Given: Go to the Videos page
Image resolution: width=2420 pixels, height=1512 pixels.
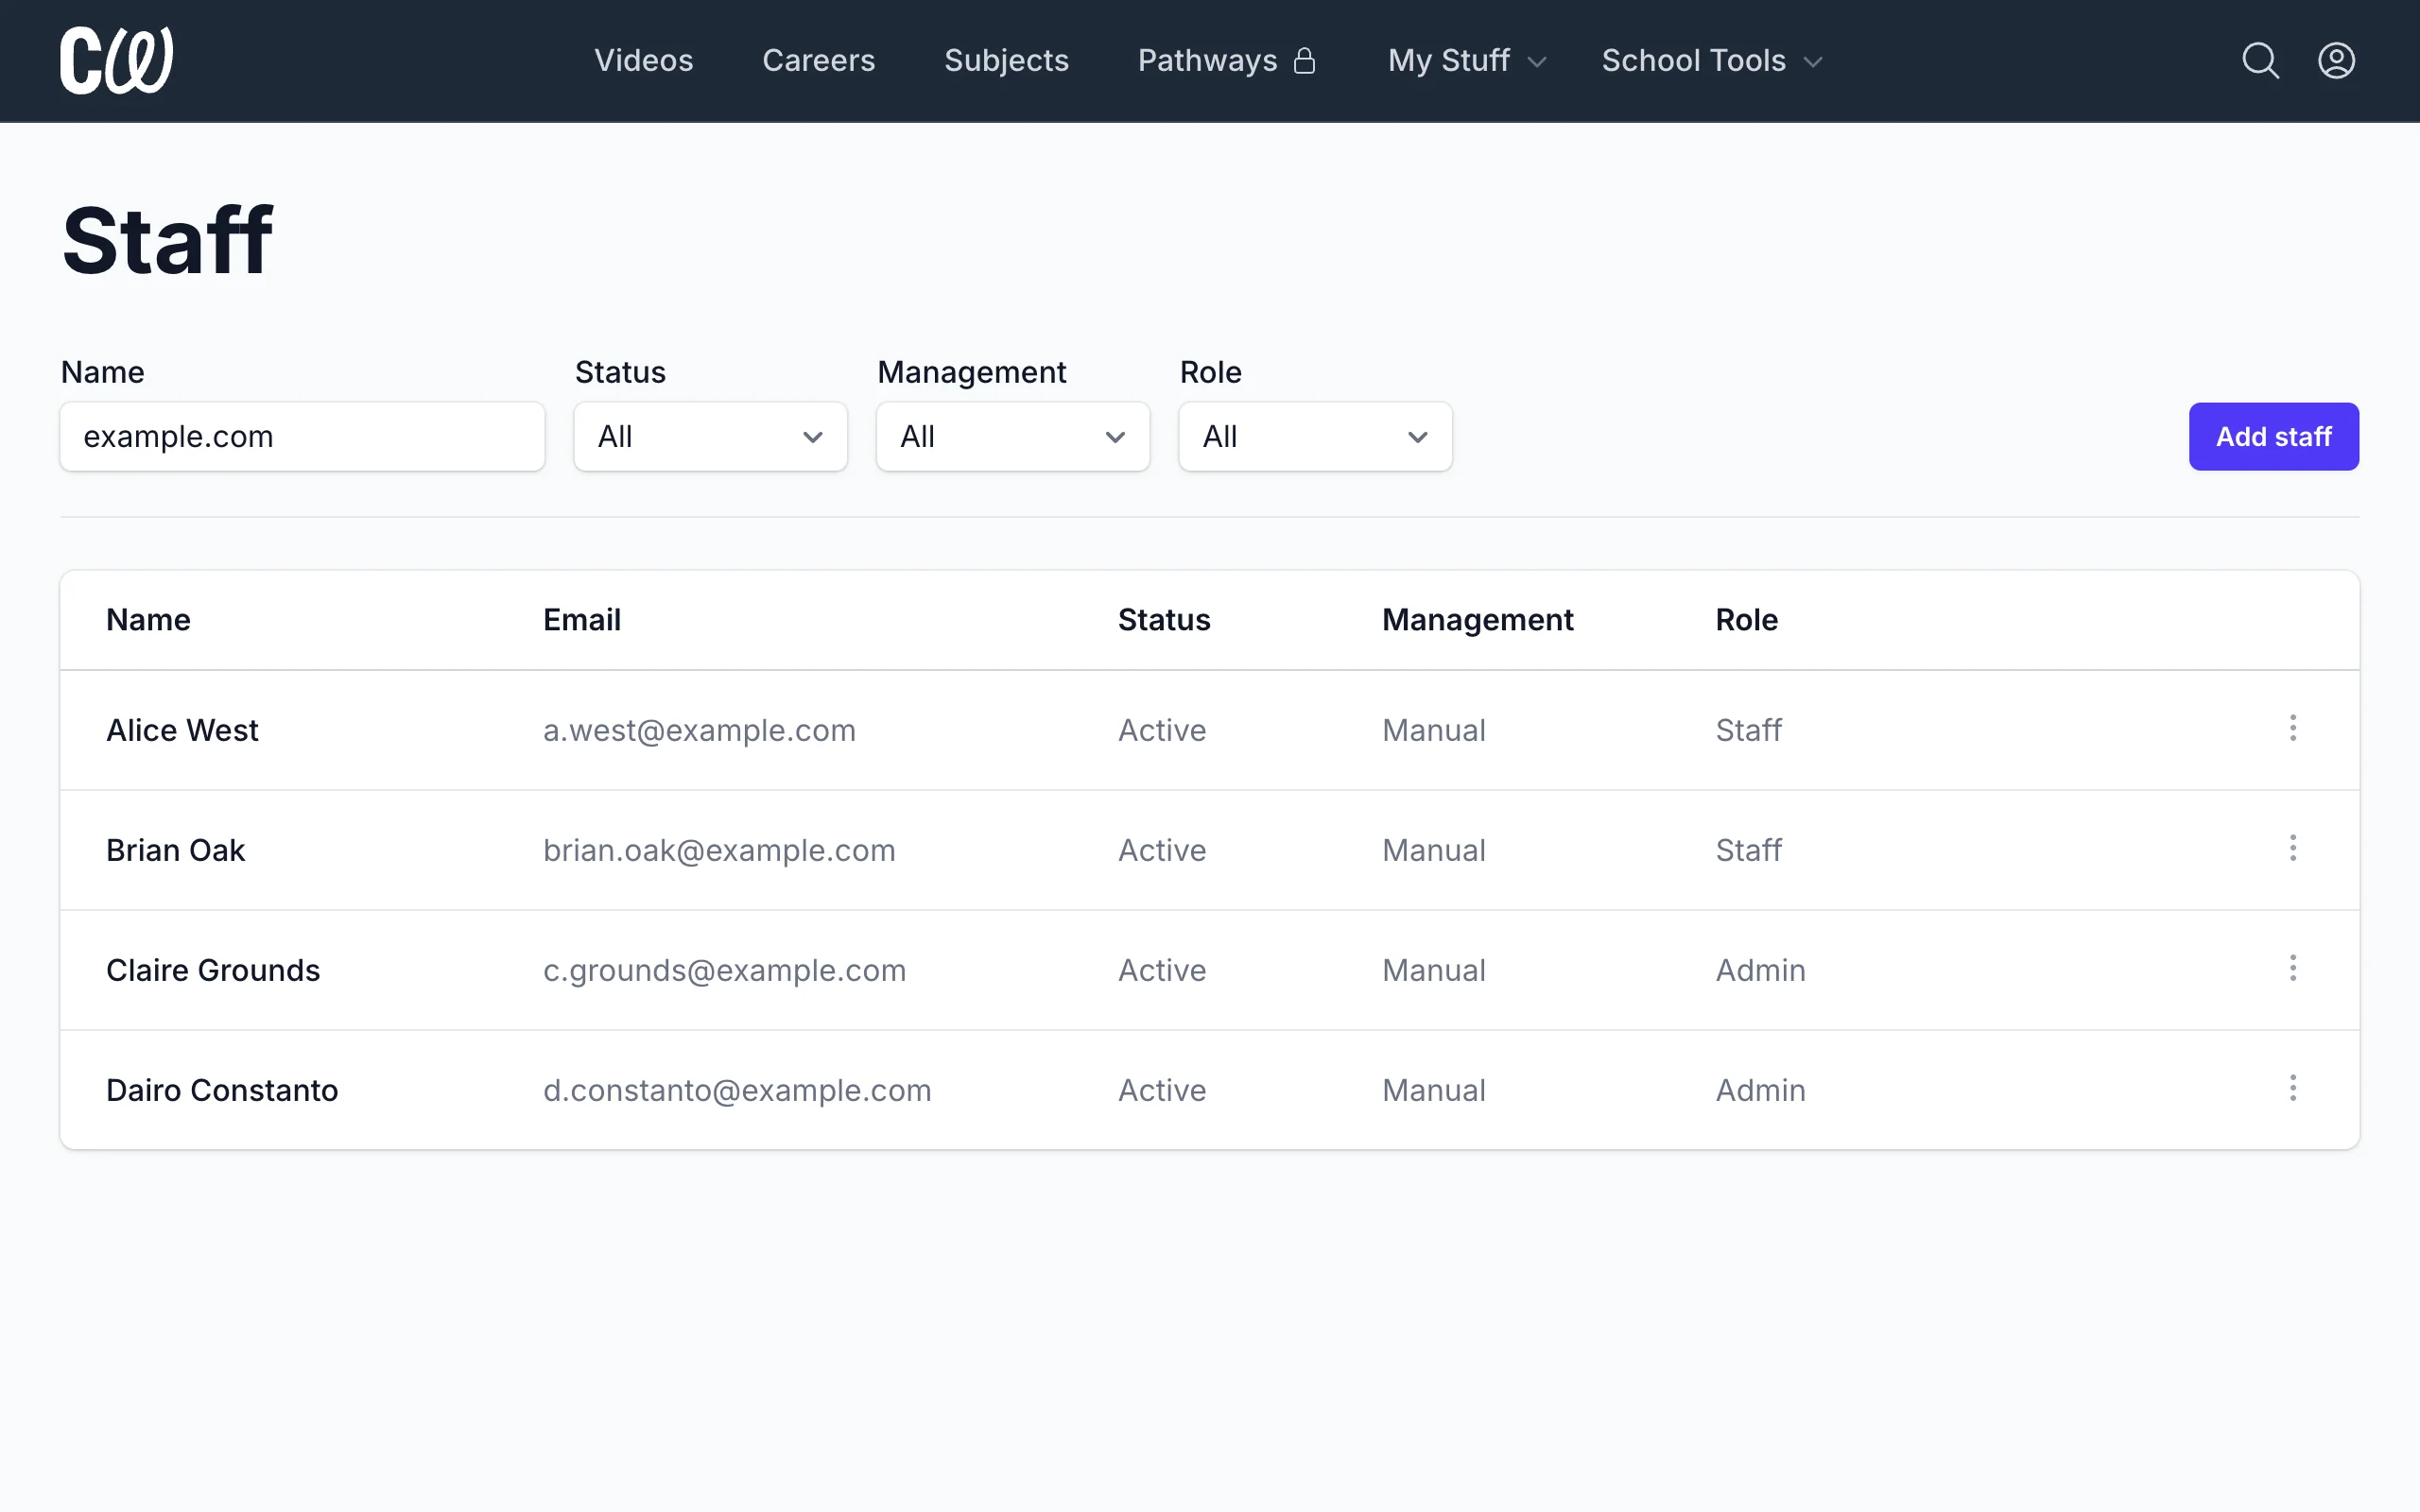Looking at the screenshot, I should tap(644, 61).
